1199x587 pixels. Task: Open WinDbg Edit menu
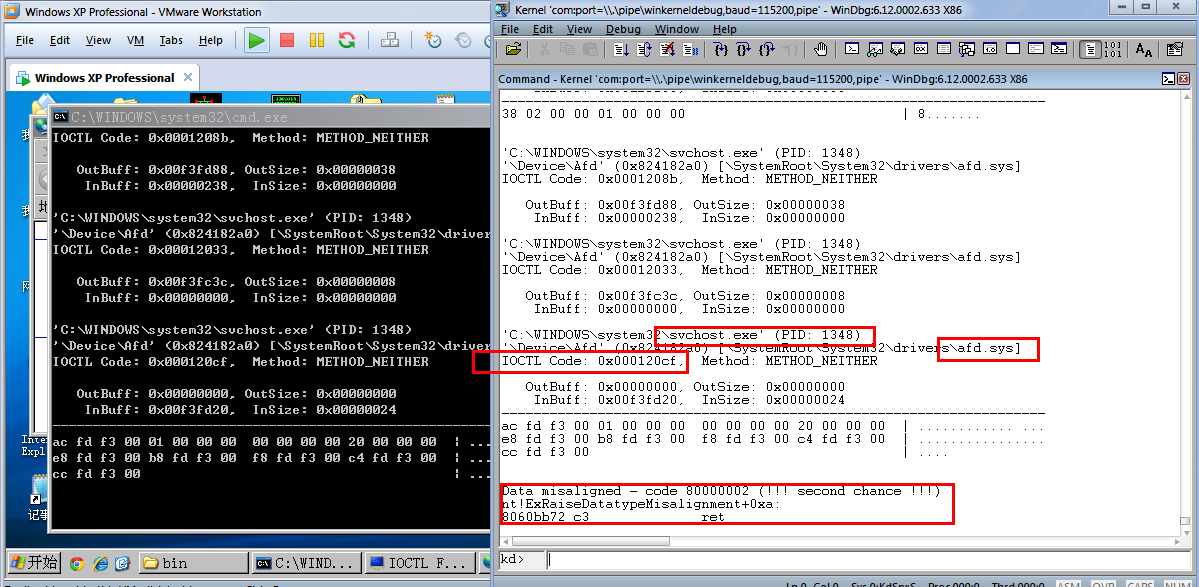[543, 29]
